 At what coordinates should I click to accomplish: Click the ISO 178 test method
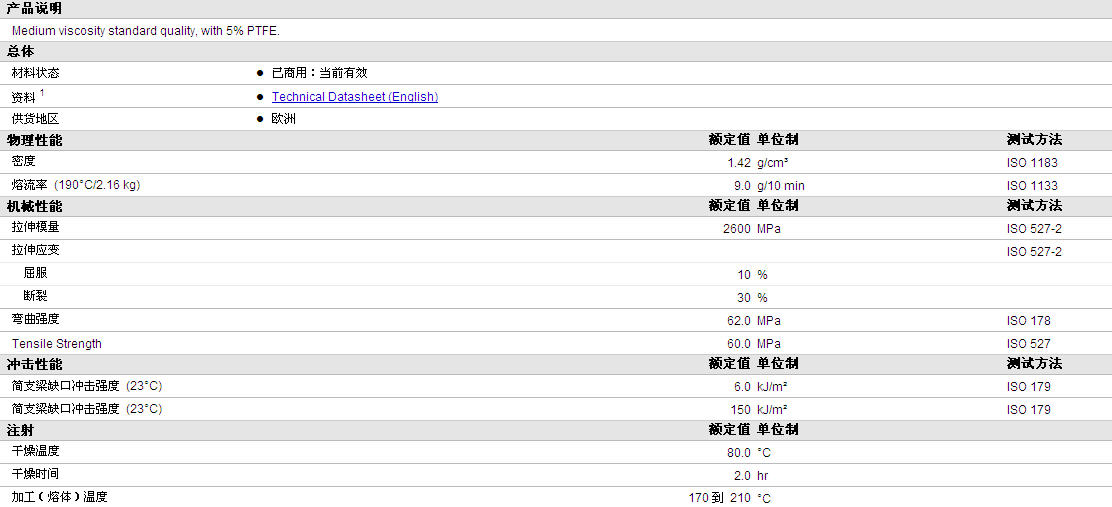coord(1028,321)
